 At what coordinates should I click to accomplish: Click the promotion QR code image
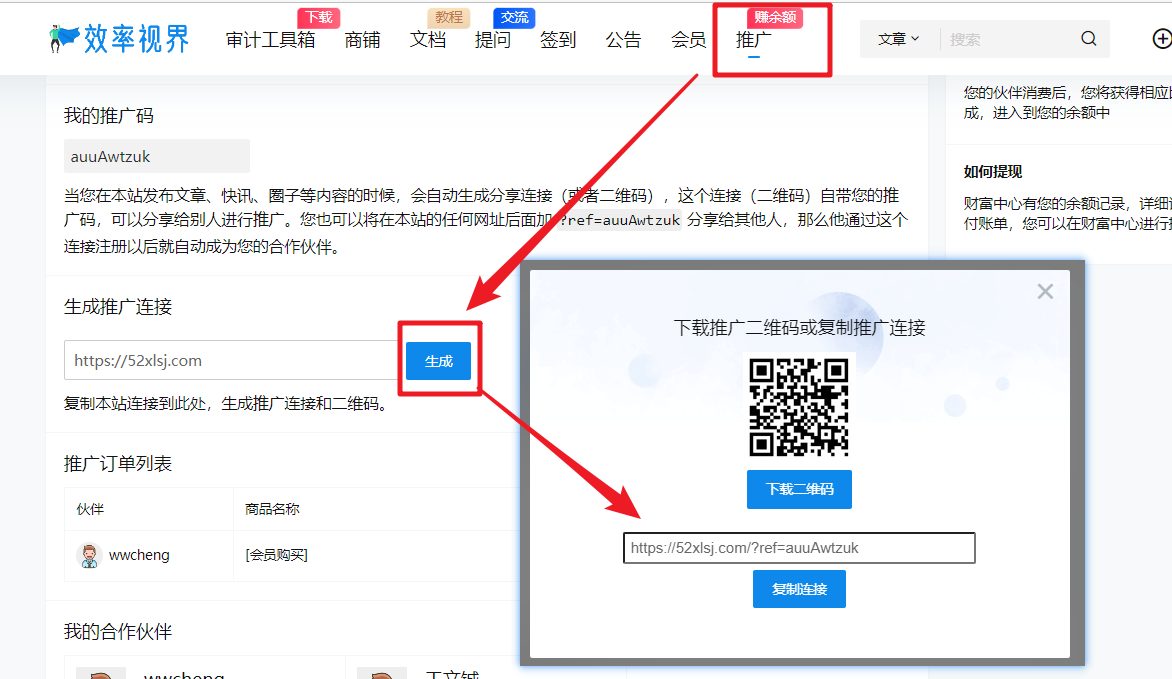(x=799, y=408)
